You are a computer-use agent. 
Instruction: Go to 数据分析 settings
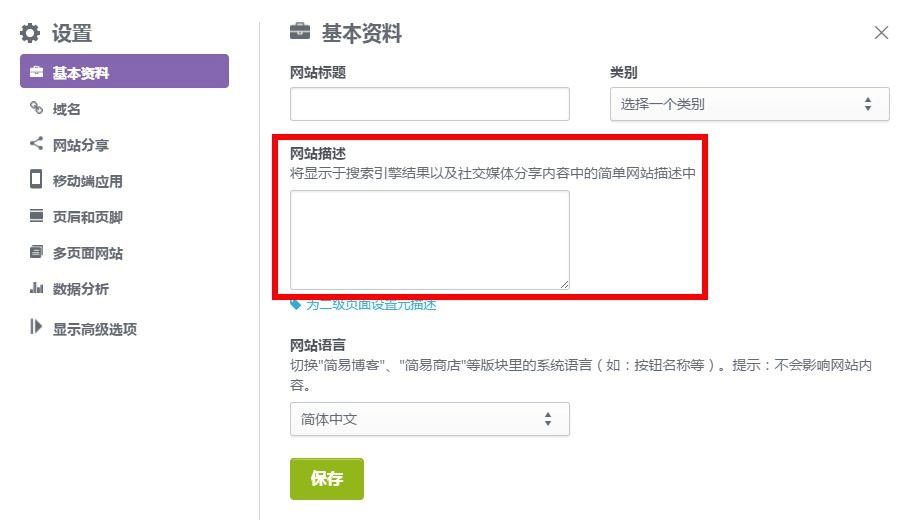(x=81, y=289)
